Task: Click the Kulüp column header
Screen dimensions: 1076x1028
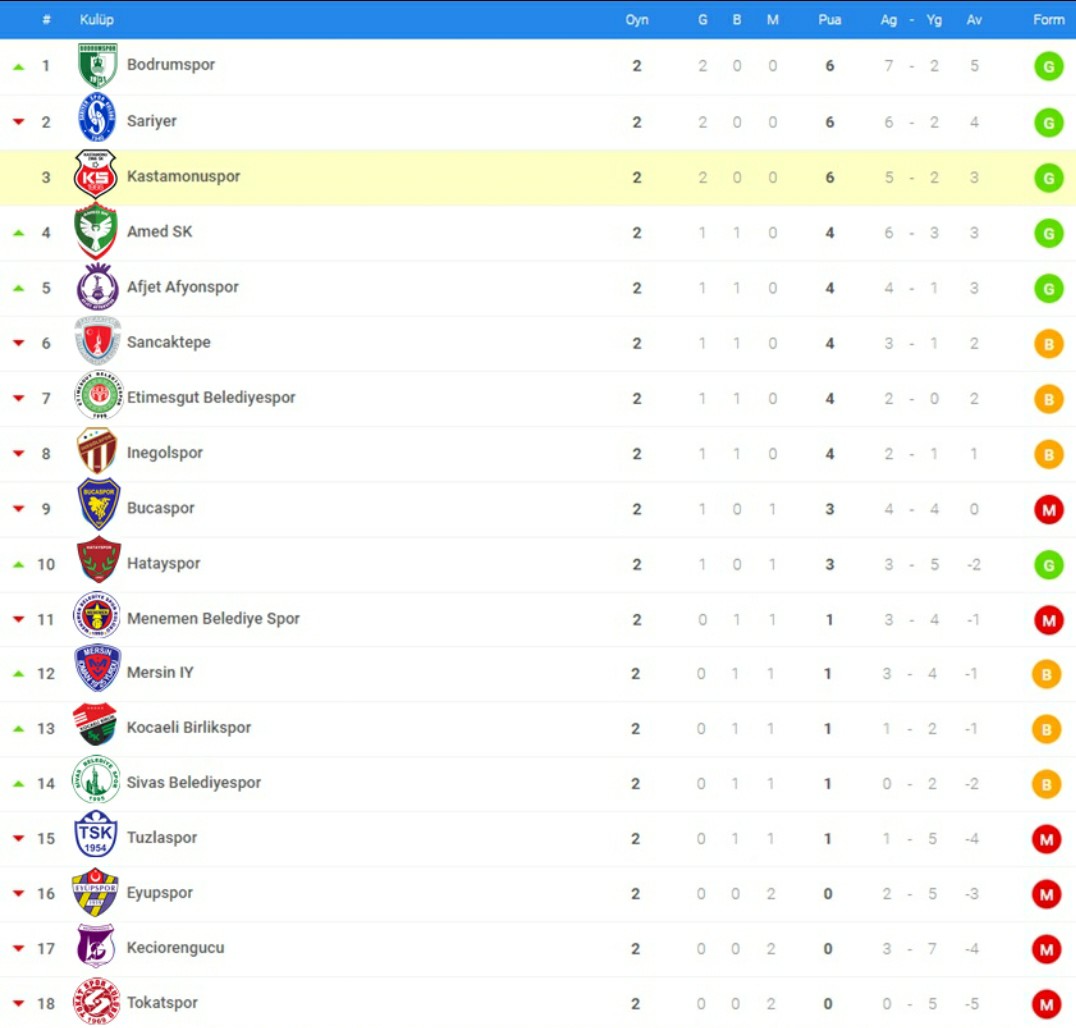Action: point(97,20)
